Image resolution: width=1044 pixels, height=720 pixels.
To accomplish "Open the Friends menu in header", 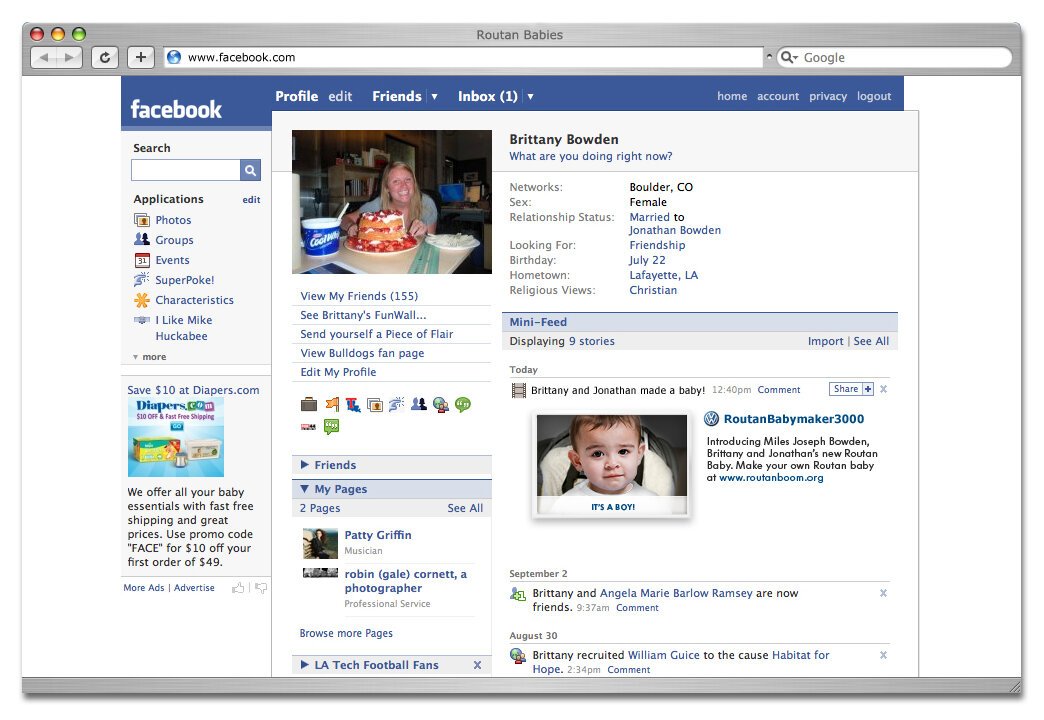I will pos(397,97).
